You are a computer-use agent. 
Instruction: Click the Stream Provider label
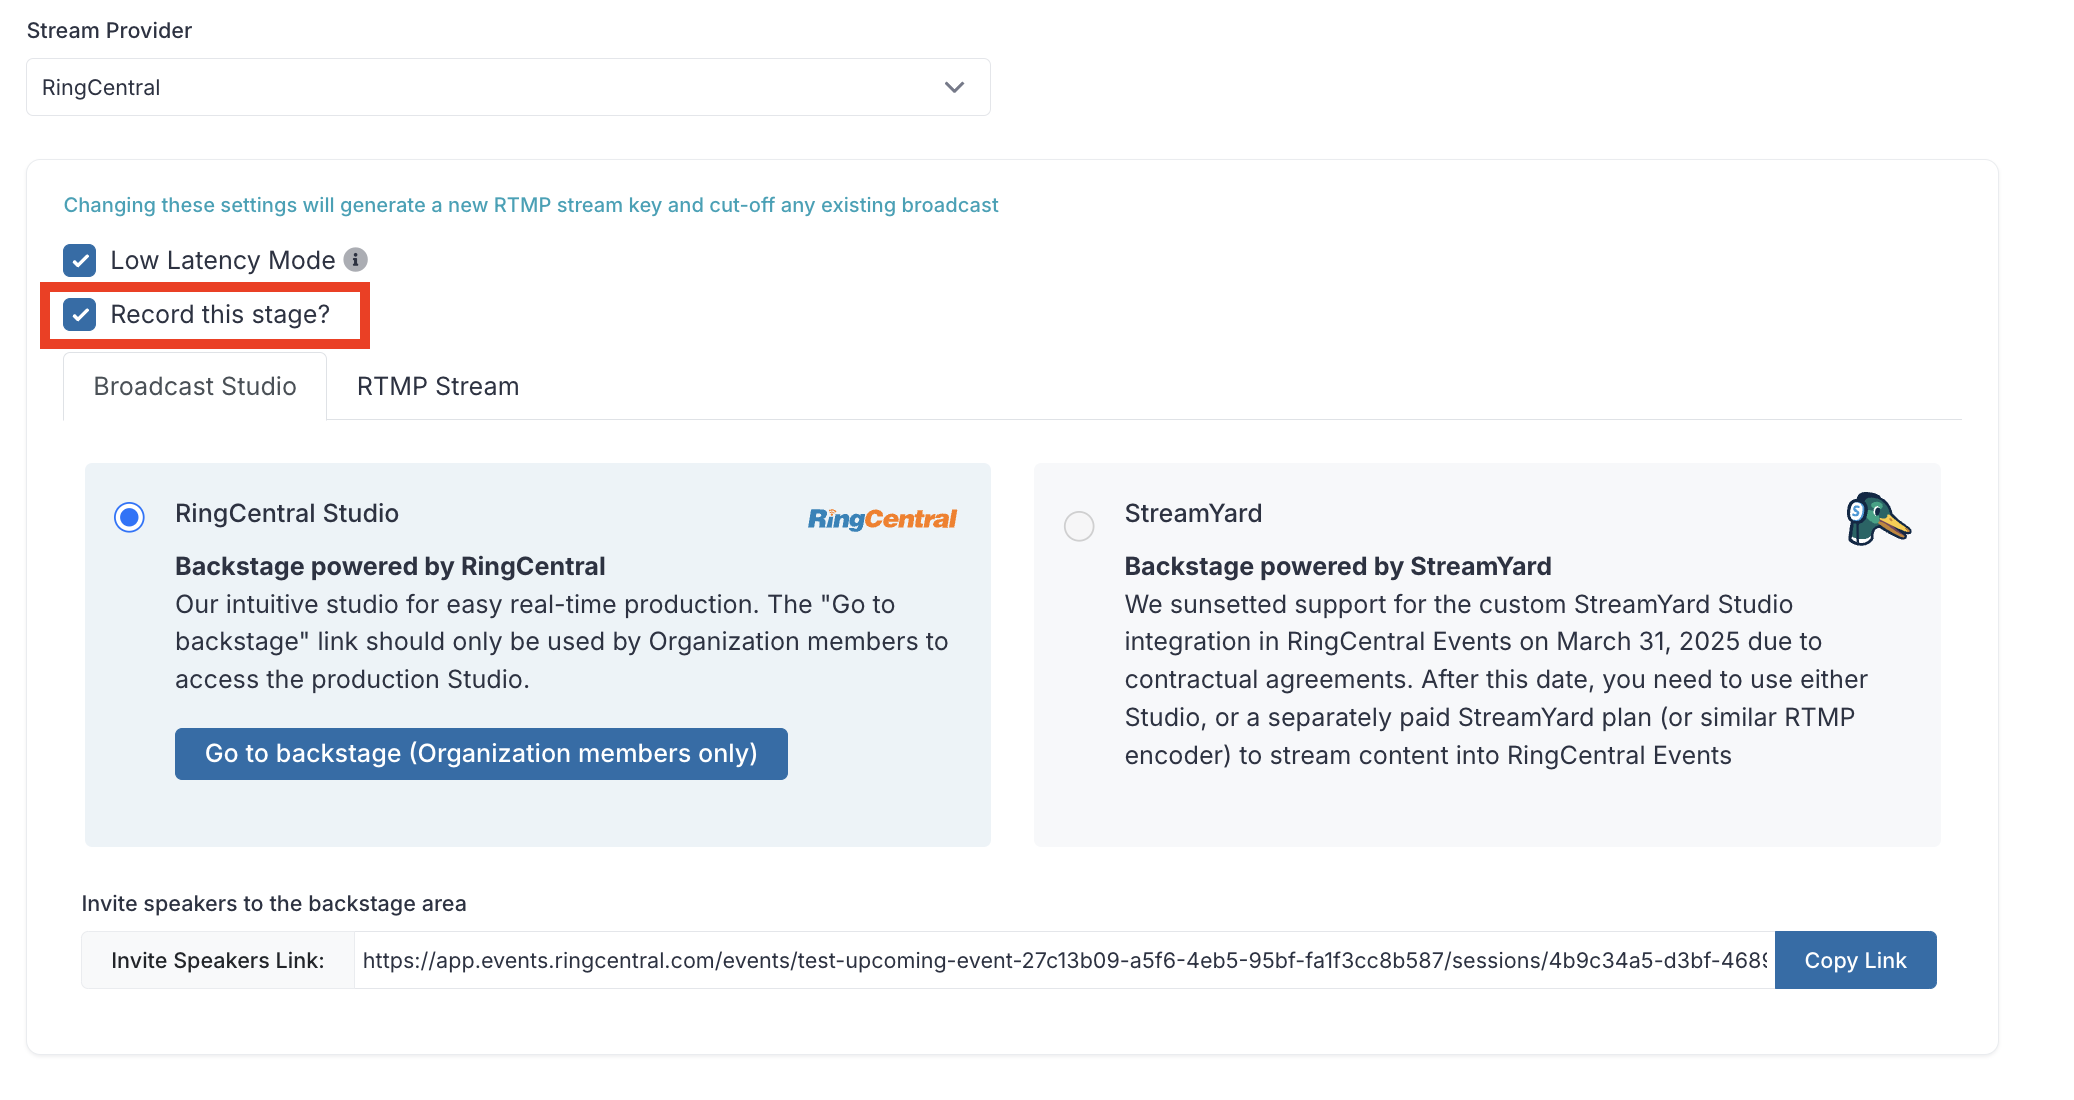click(x=109, y=30)
